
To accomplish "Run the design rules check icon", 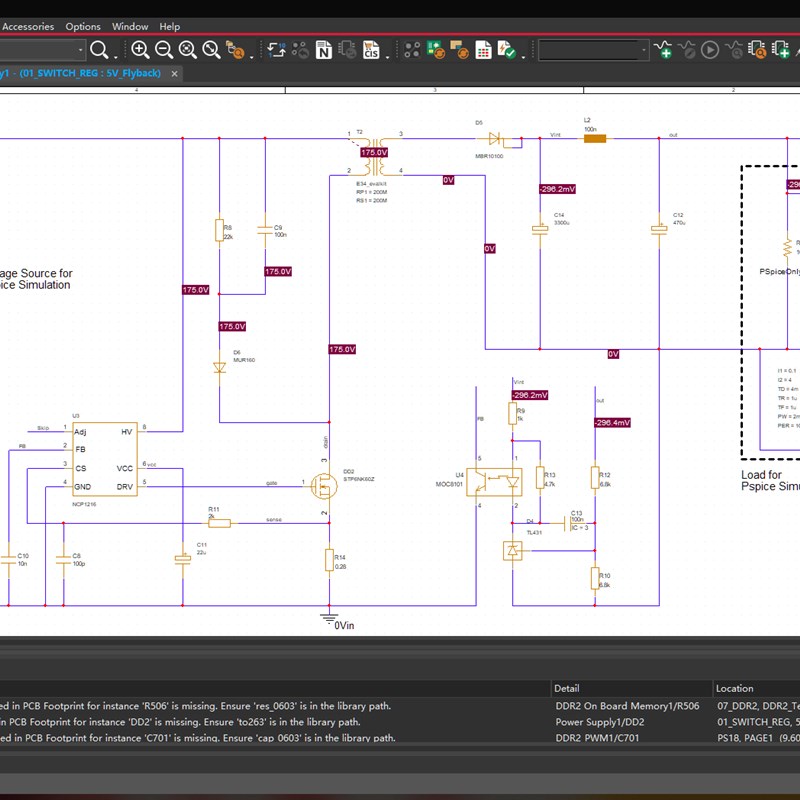I will [506, 50].
